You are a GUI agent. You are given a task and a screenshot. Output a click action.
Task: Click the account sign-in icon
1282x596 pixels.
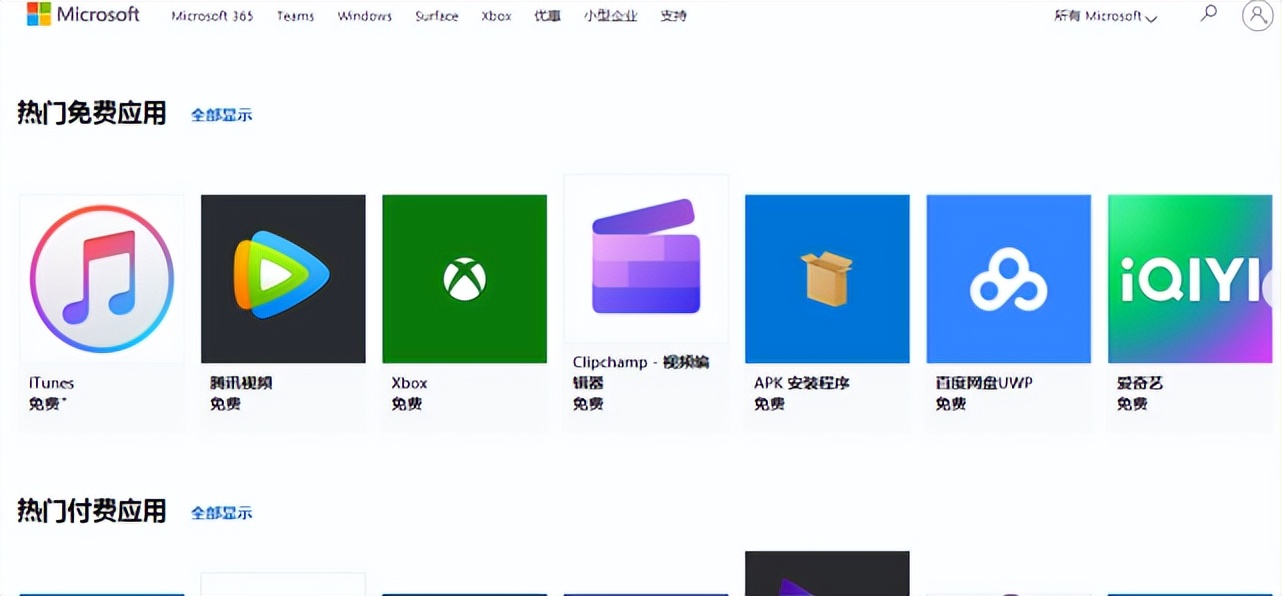coord(1256,16)
